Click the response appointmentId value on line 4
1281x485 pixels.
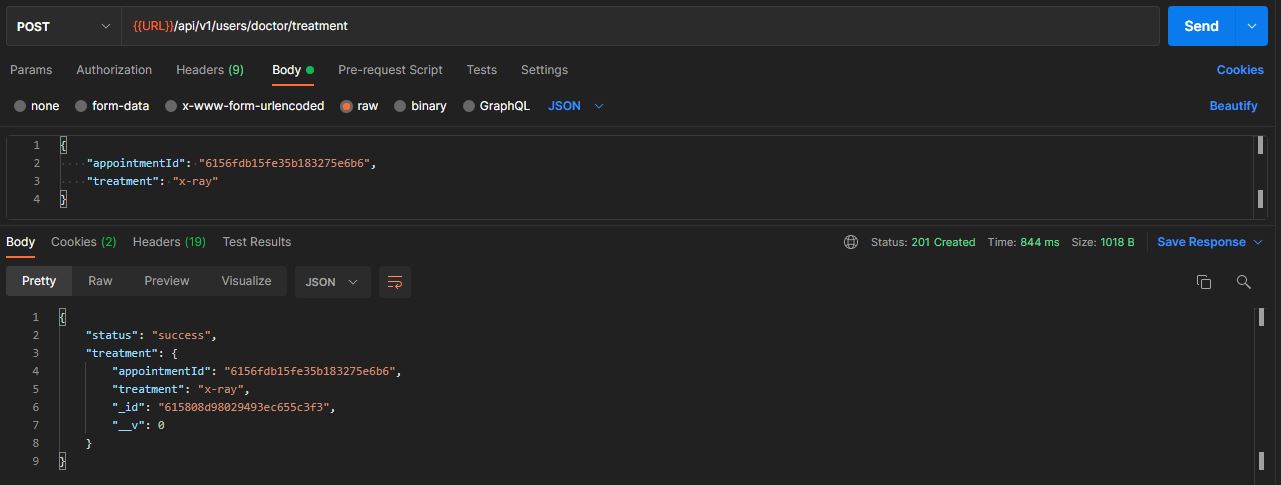point(312,371)
